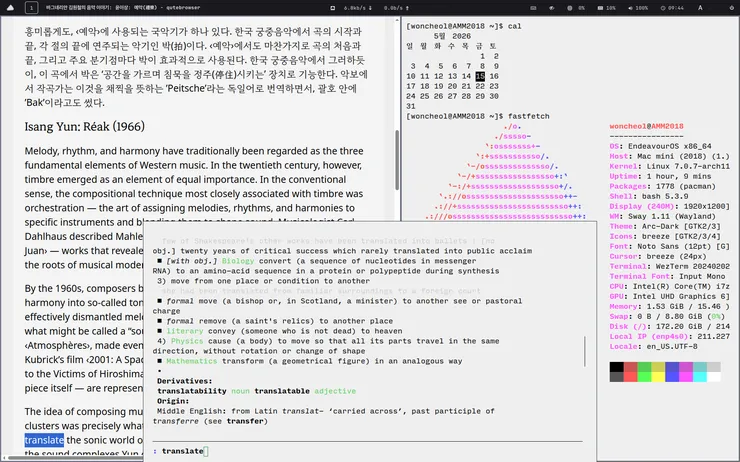This screenshot has width=740, height=462.
Task: Click the 'Origin:' heading in dictionary popup
Action: click(173, 401)
